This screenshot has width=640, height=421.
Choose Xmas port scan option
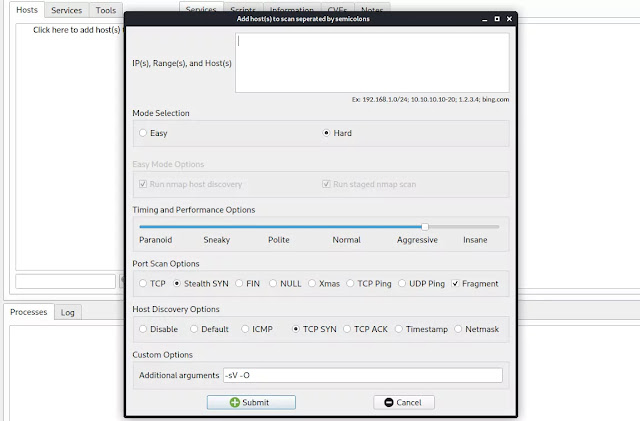click(312, 283)
